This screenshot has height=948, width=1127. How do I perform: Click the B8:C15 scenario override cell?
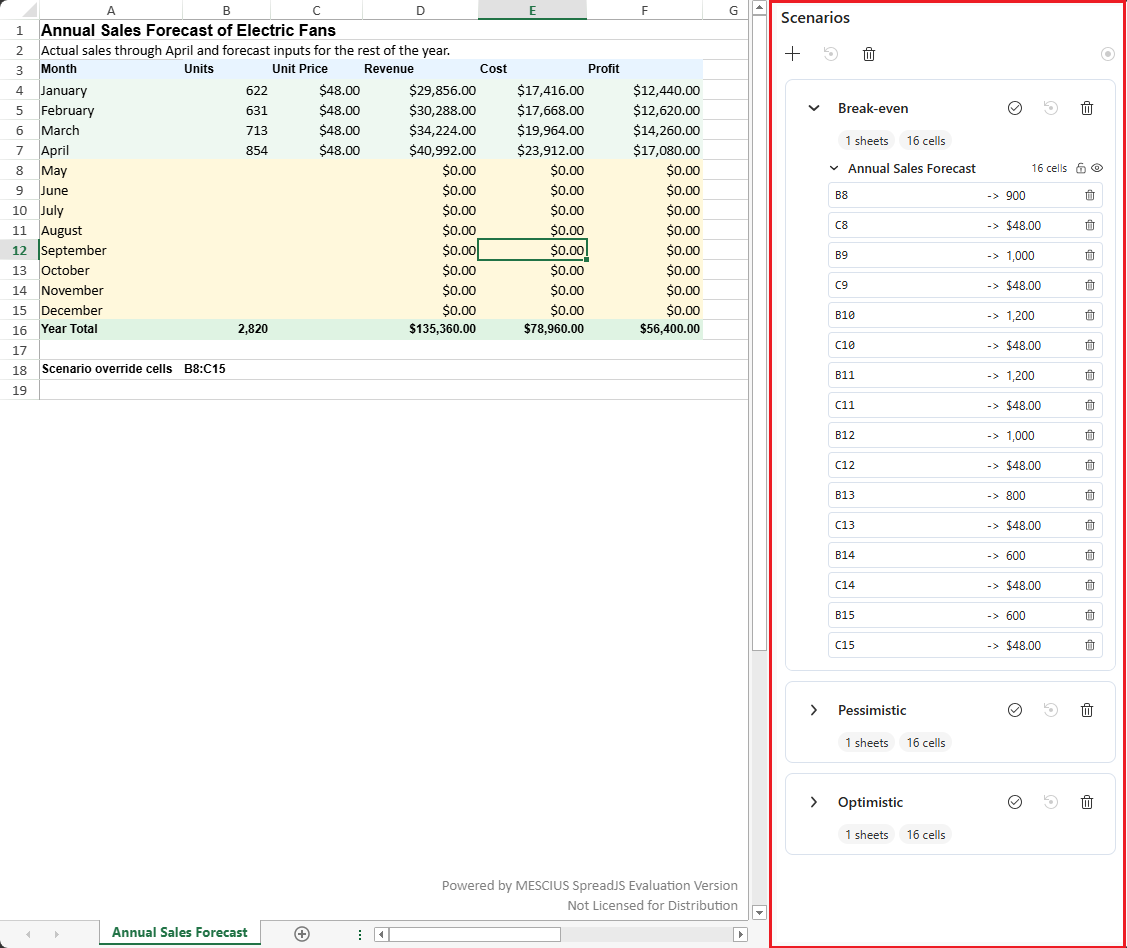click(x=226, y=369)
